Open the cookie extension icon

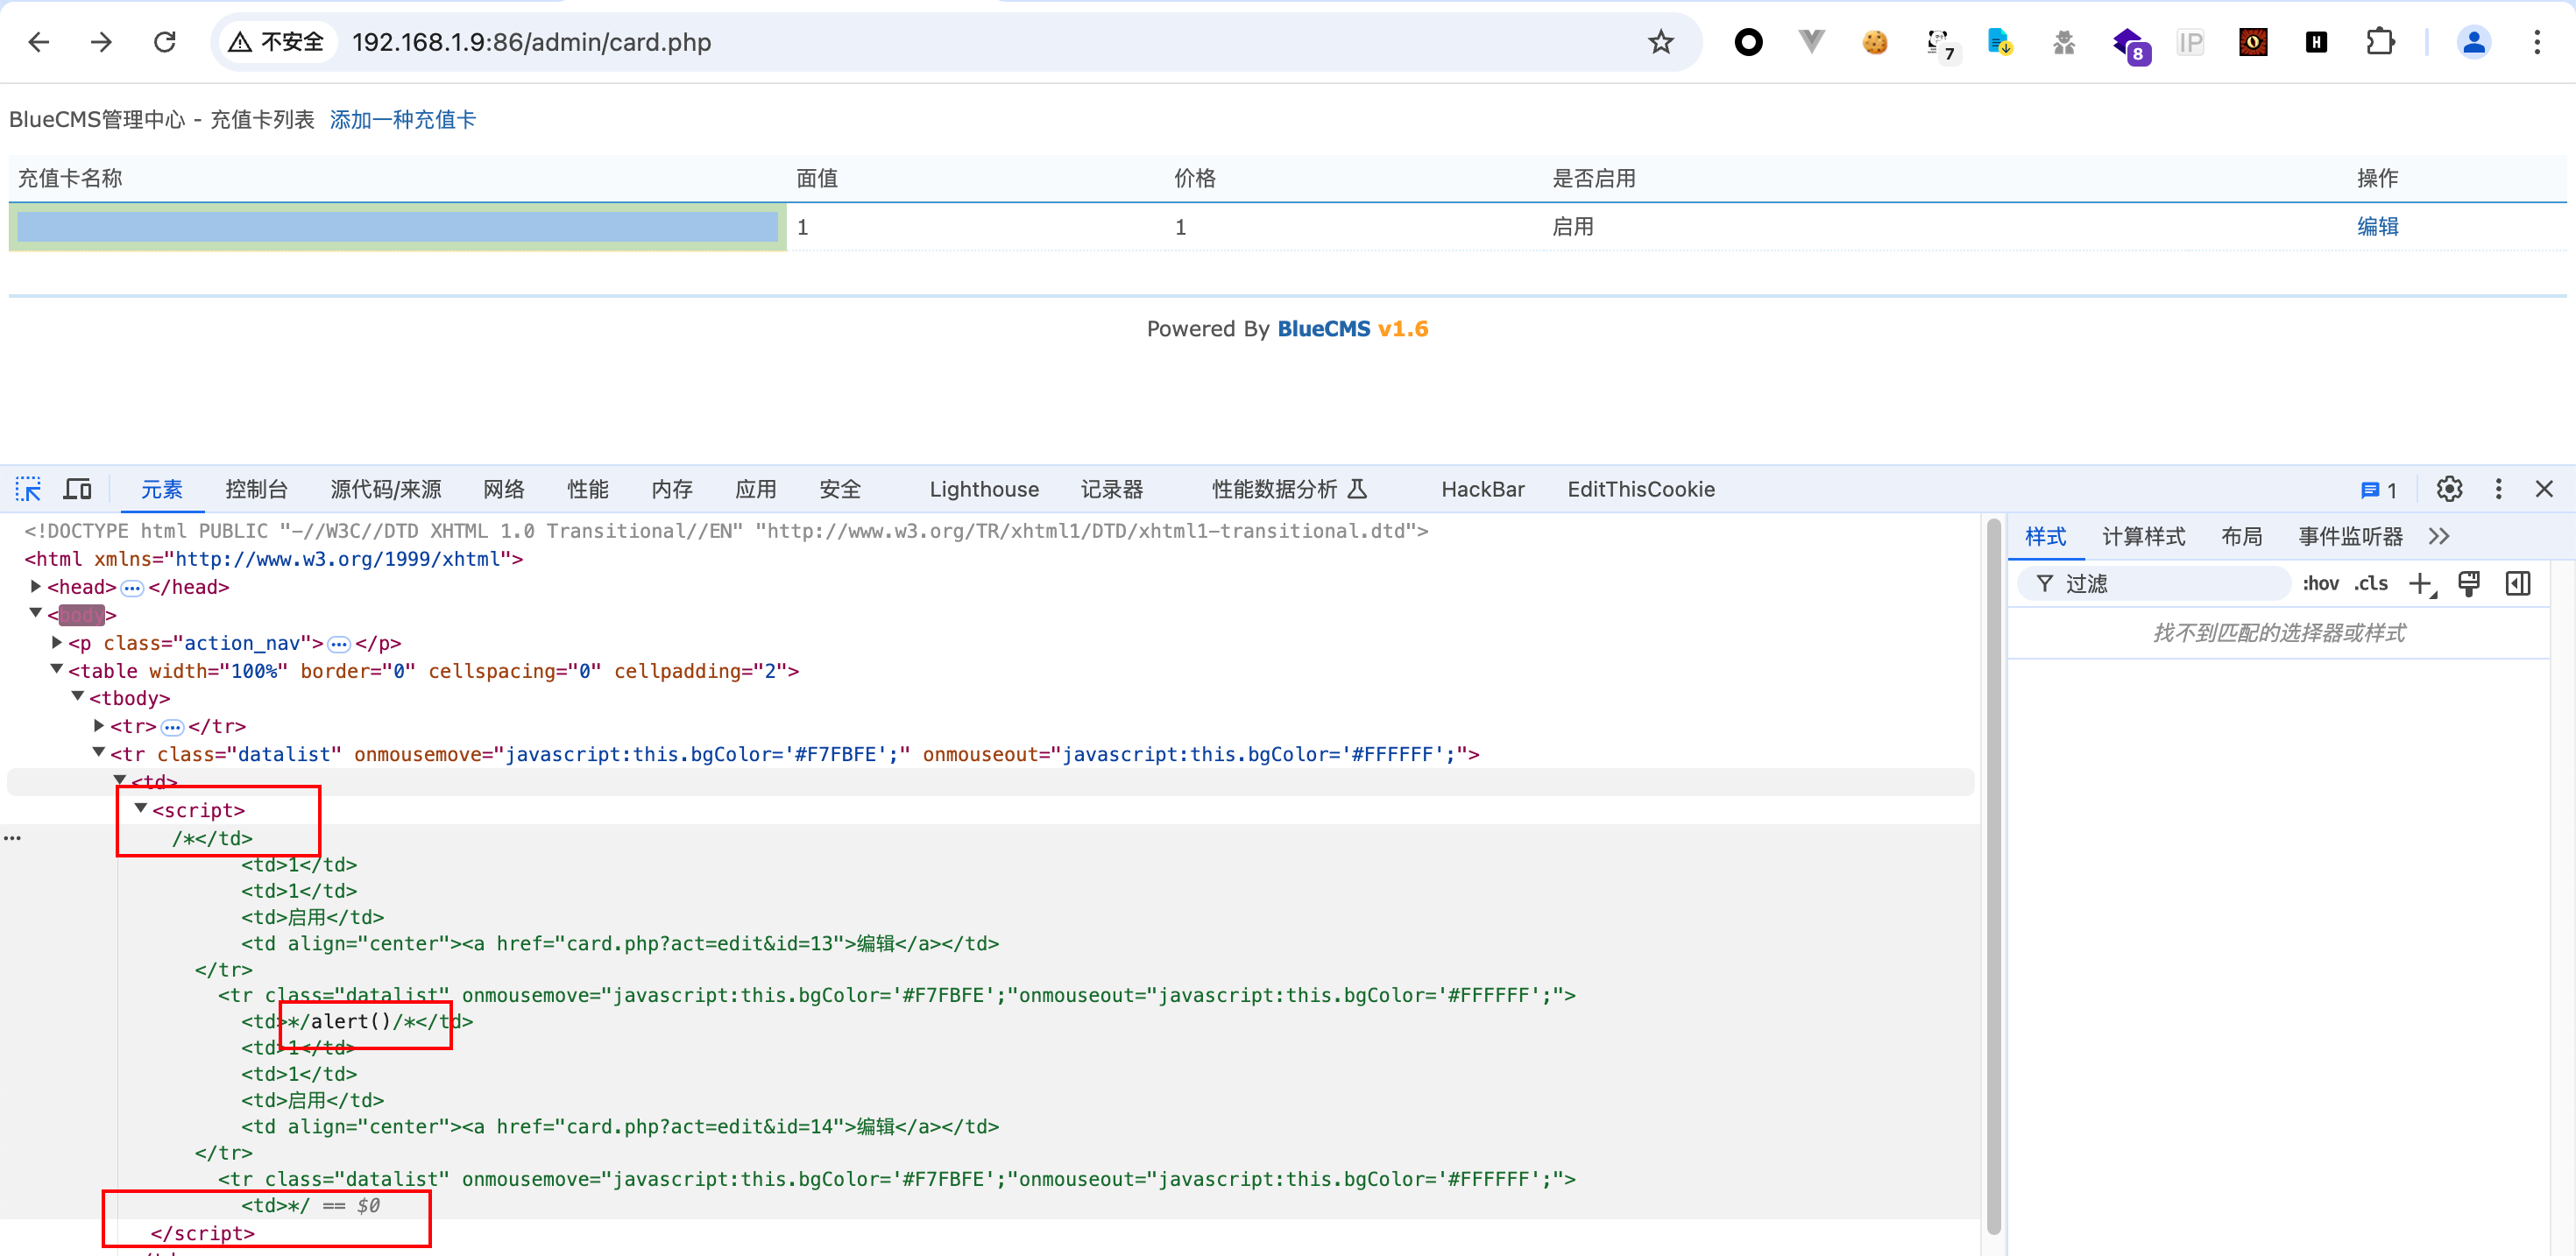(1875, 42)
